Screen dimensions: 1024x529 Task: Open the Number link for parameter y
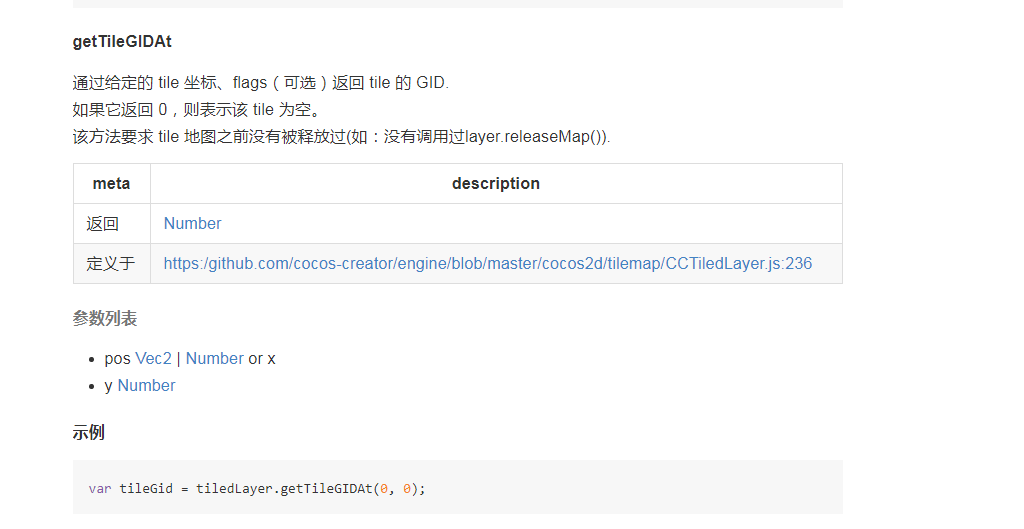click(x=146, y=386)
